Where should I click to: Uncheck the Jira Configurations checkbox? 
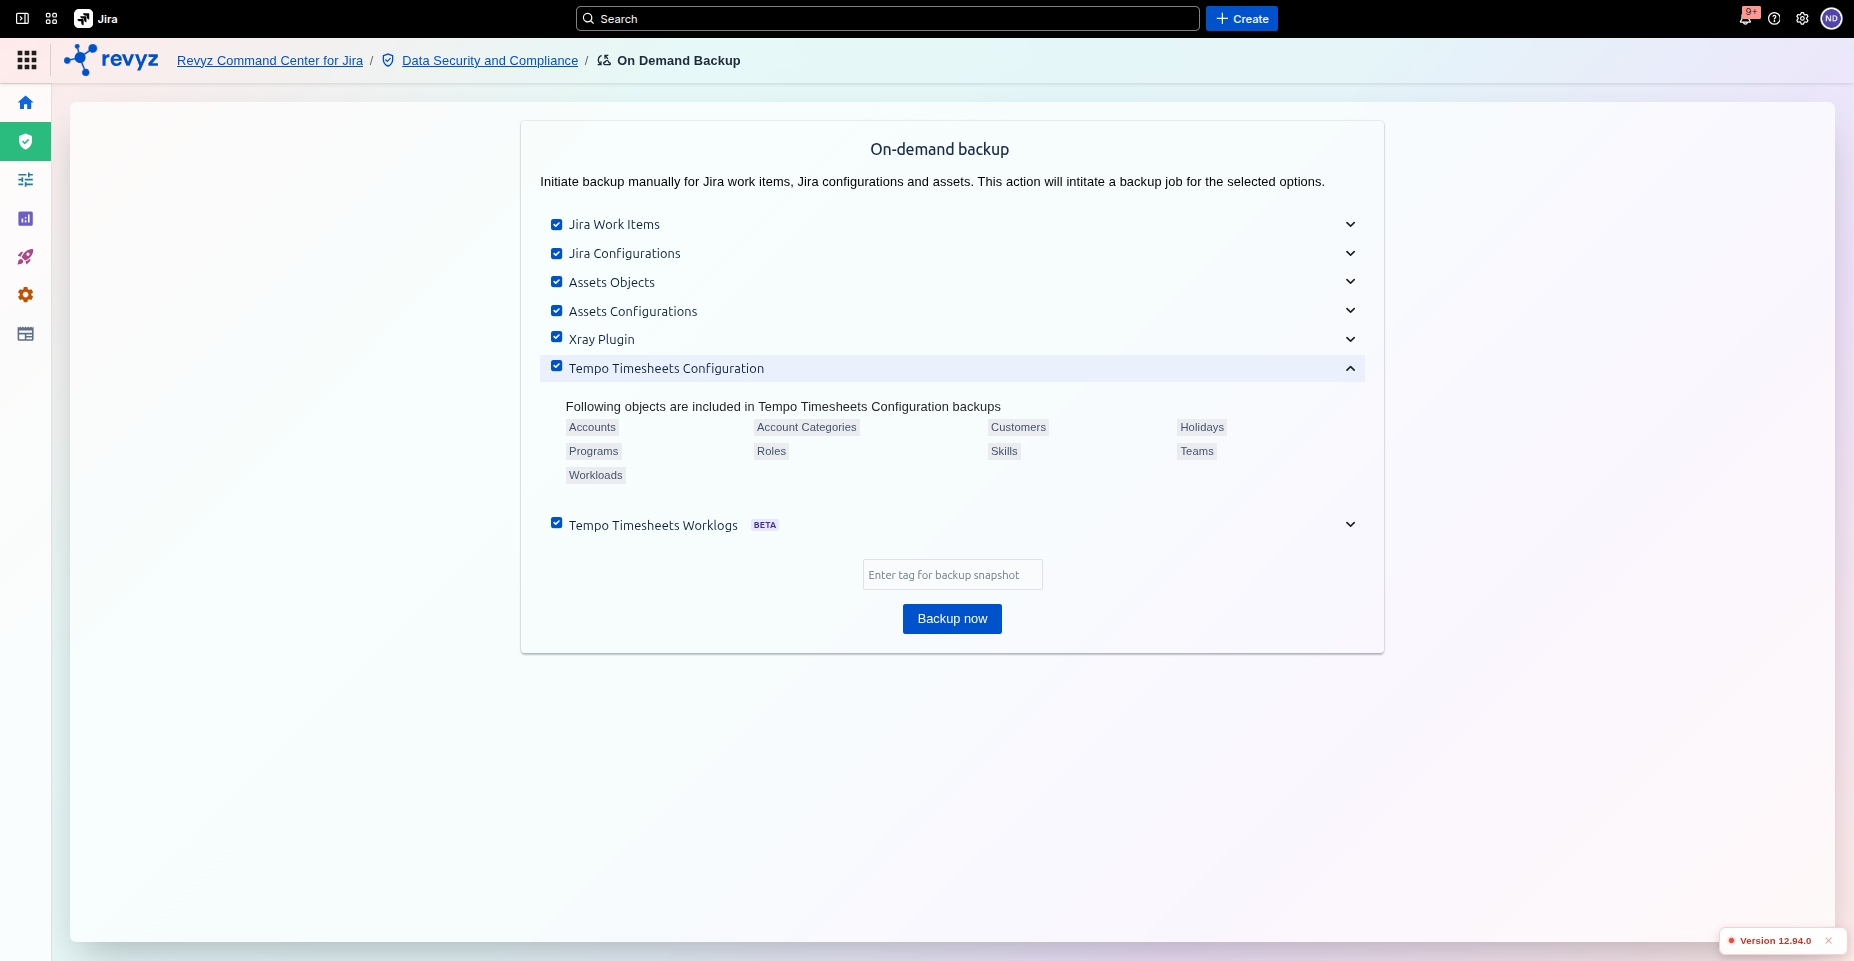(x=557, y=253)
